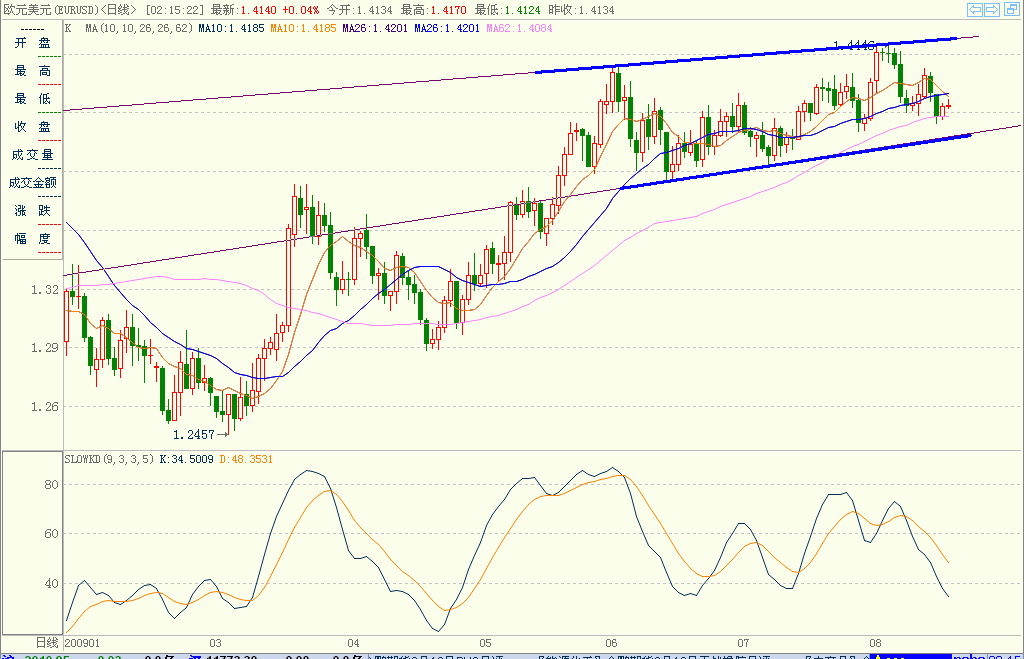Click the 1.4446 high price annotation
Viewport: 1024px width, 659px height.
[x=854, y=45]
